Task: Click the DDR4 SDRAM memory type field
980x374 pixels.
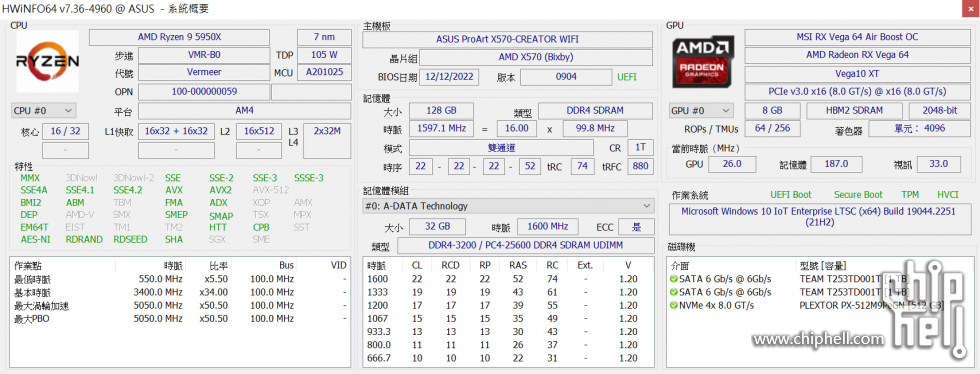Action: [x=596, y=111]
